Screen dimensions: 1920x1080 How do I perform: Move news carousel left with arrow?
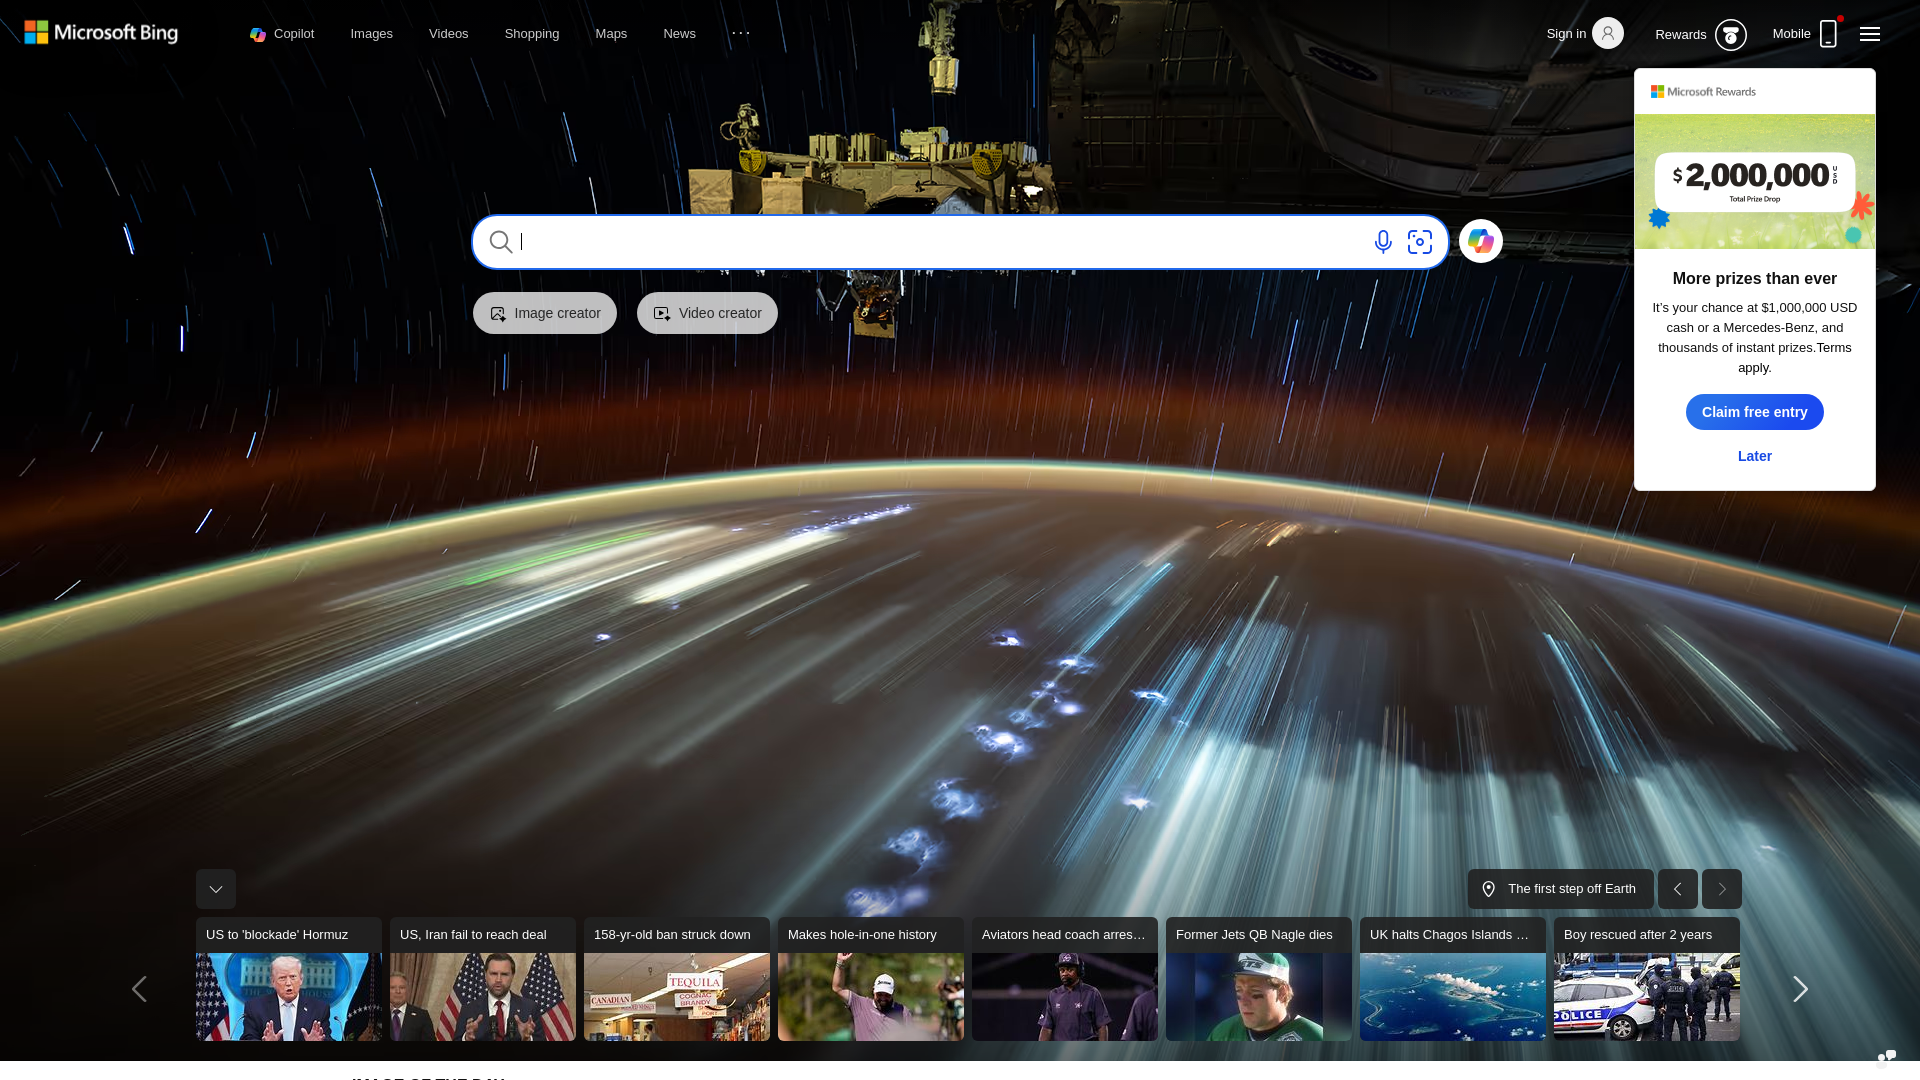(x=139, y=989)
